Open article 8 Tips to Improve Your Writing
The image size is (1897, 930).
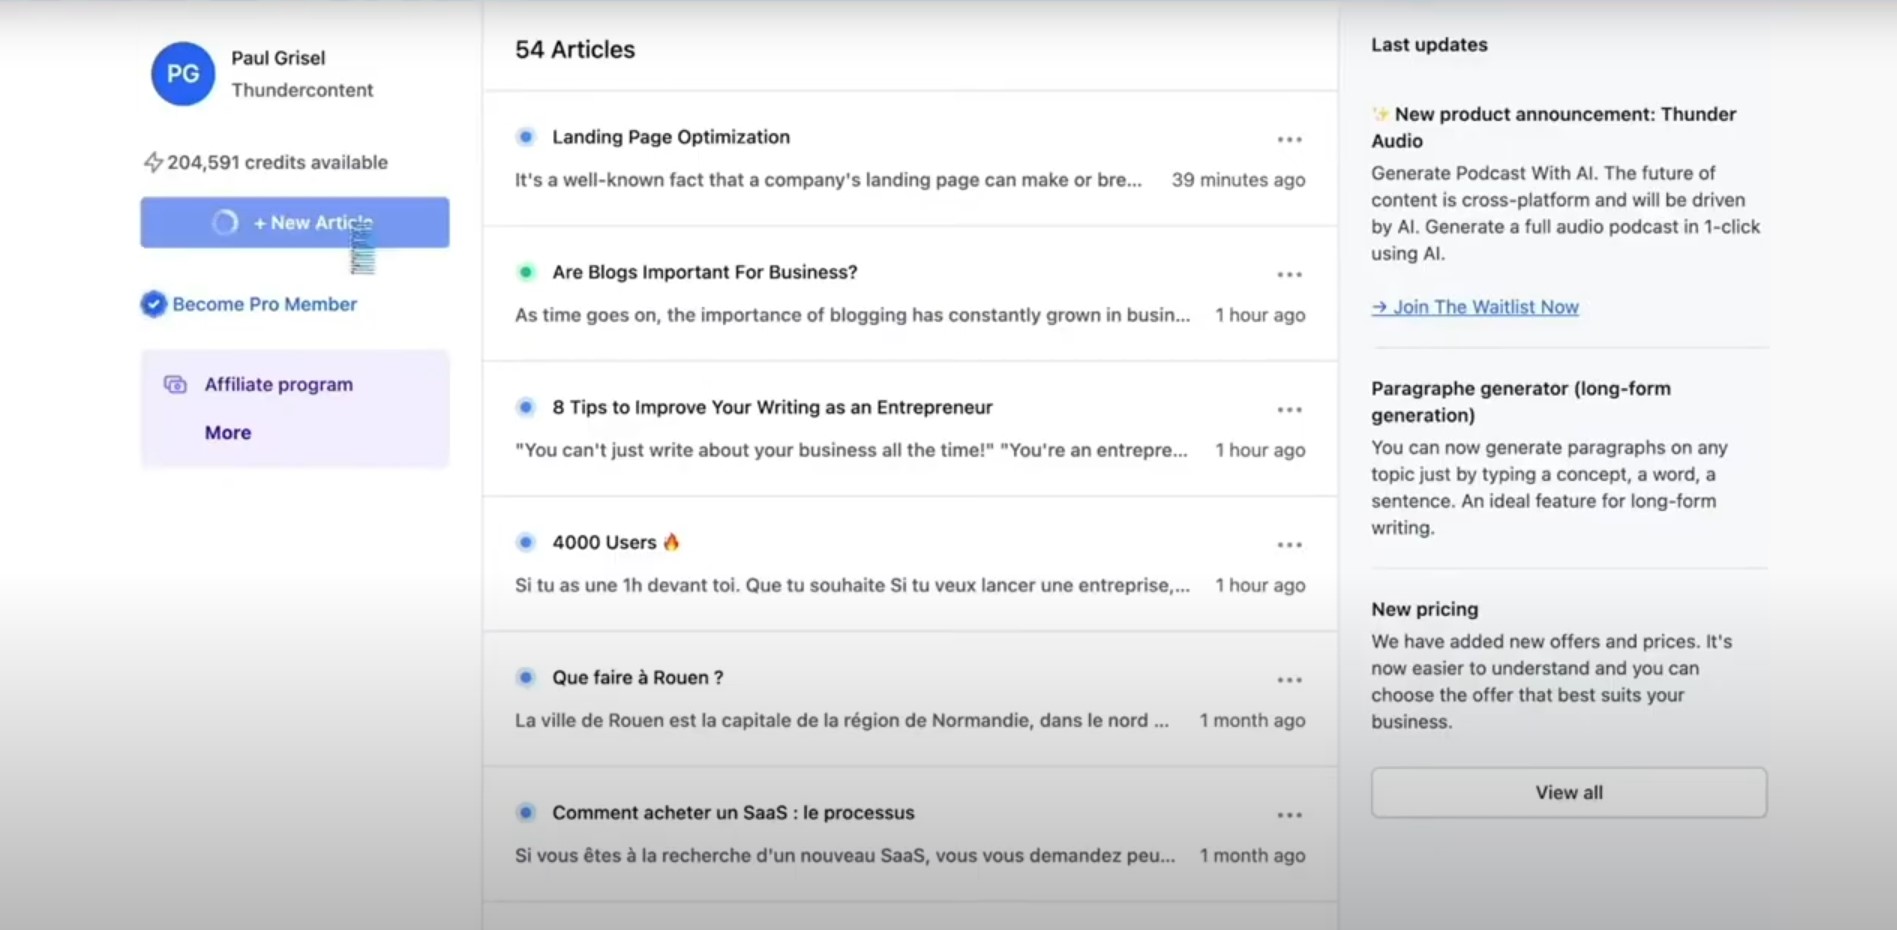pyautogui.click(x=772, y=407)
